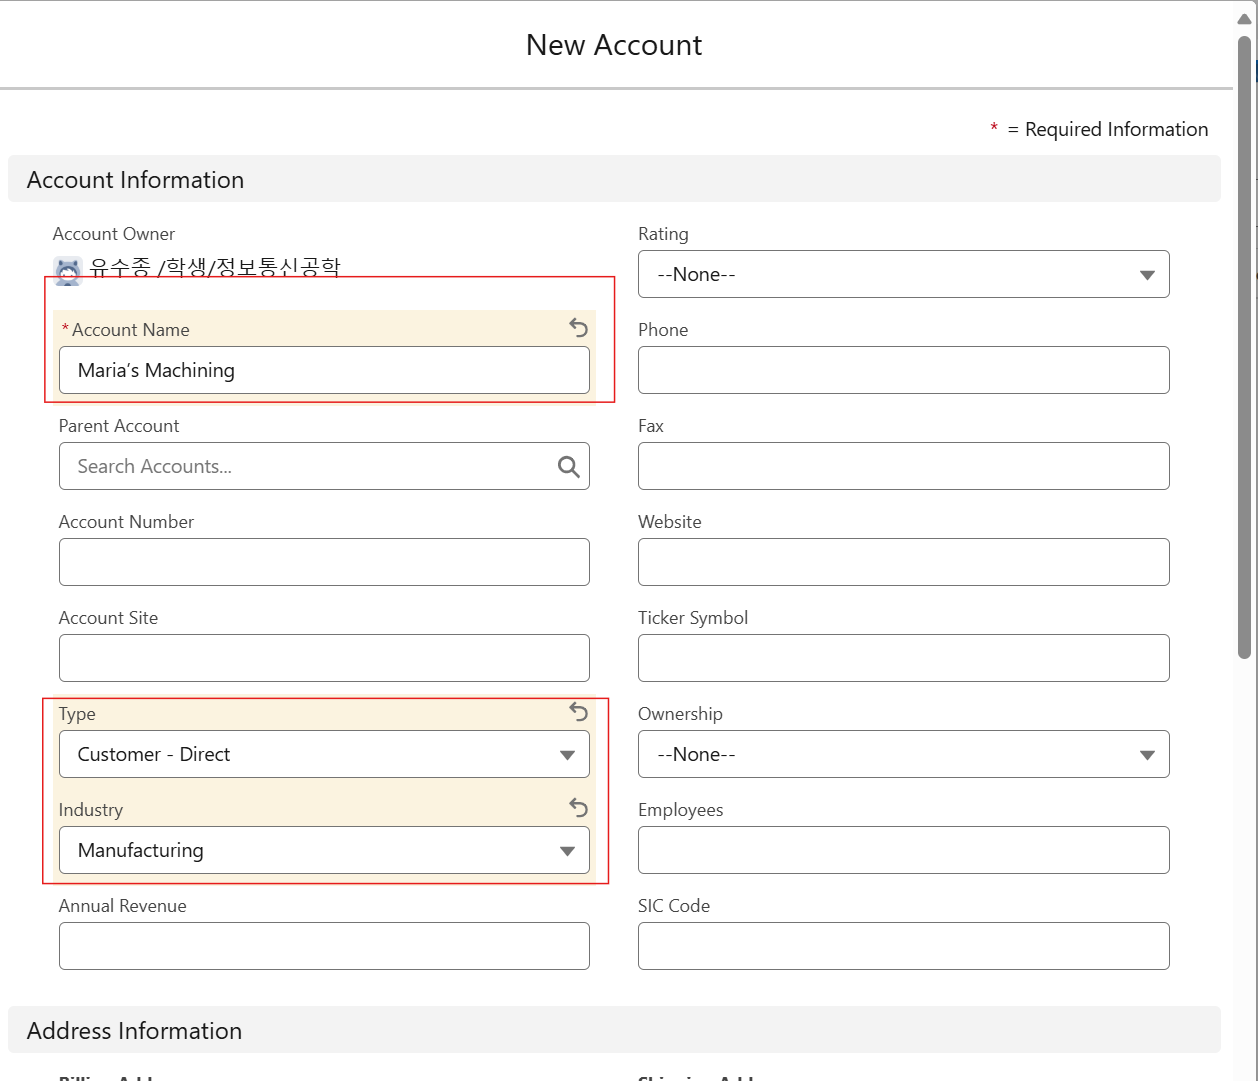The height and width of the screenshot is (1081, 1258).
Task: Click the undo arrow for Type field
Action: 578,711
